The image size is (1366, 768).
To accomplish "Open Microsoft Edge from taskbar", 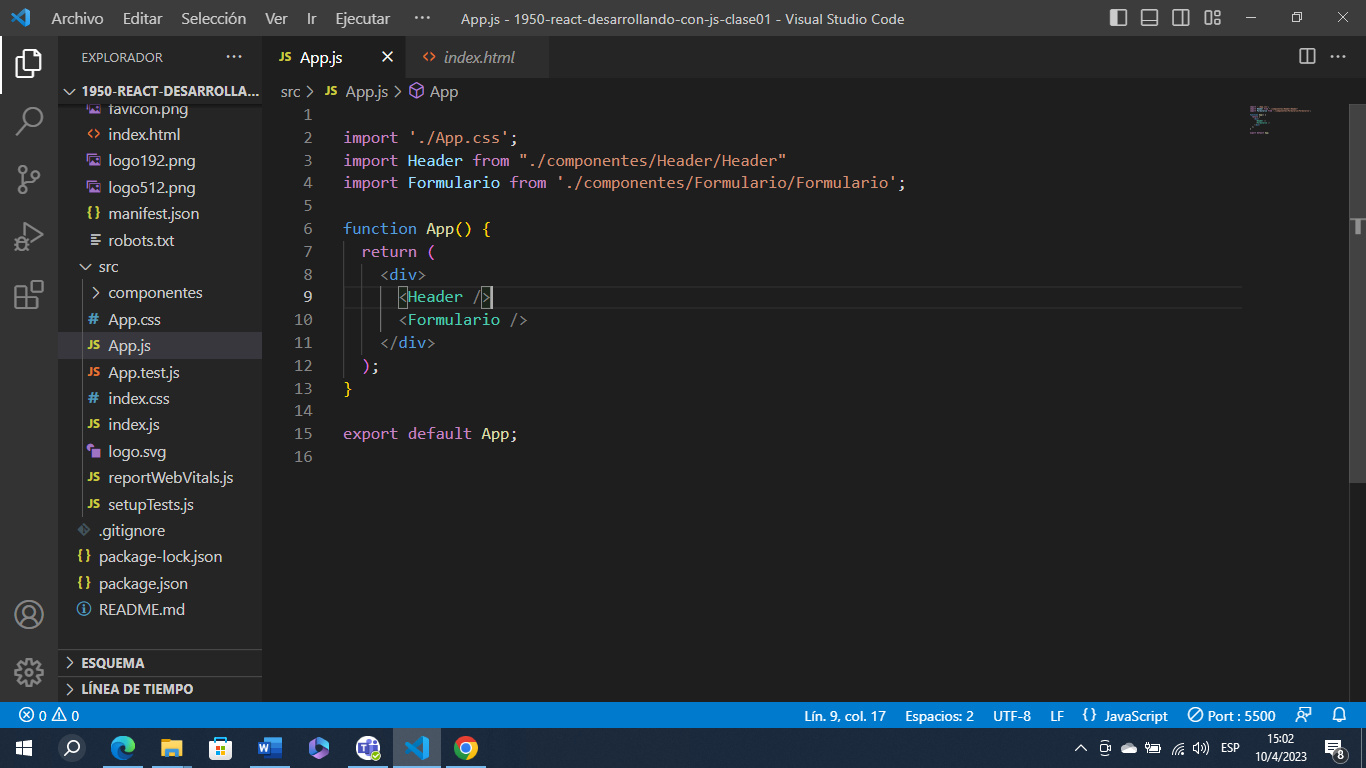I will 123,748.
